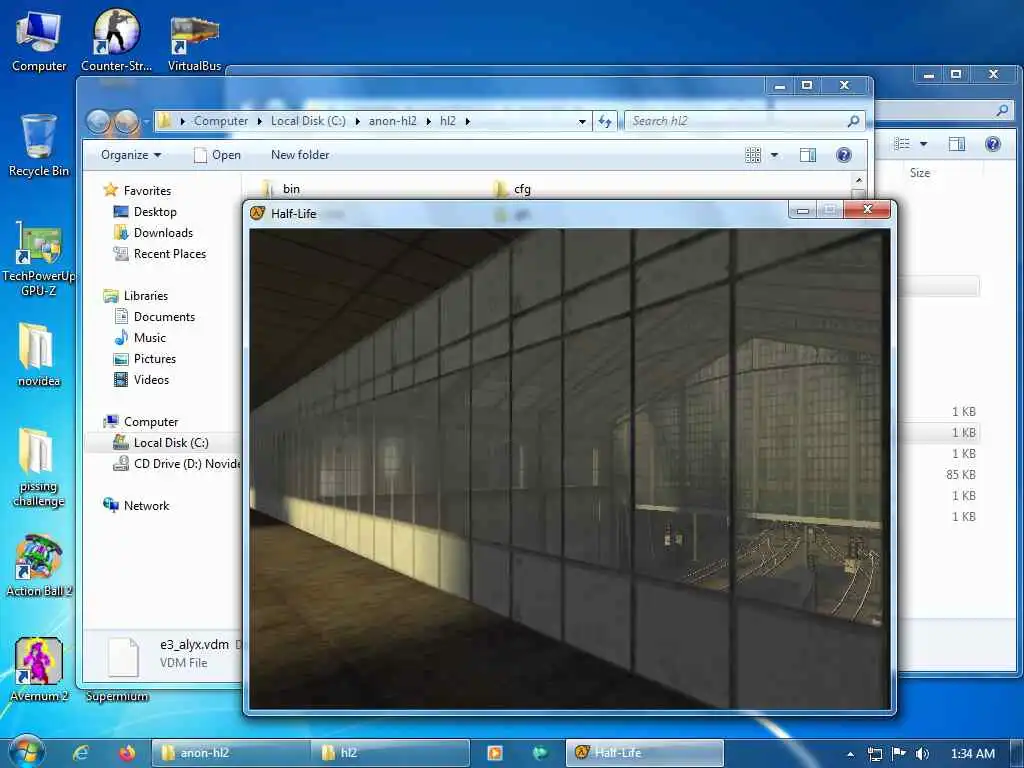Click Size column header in rear window
This screenshot has height=768, width=1024.
pos(920,172)
